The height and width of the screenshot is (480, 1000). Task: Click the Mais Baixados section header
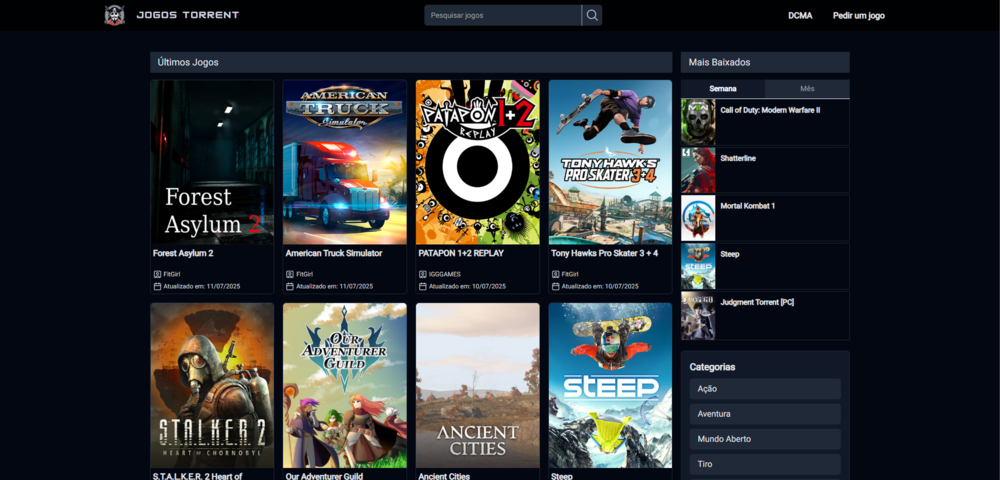tap(765, 62)
